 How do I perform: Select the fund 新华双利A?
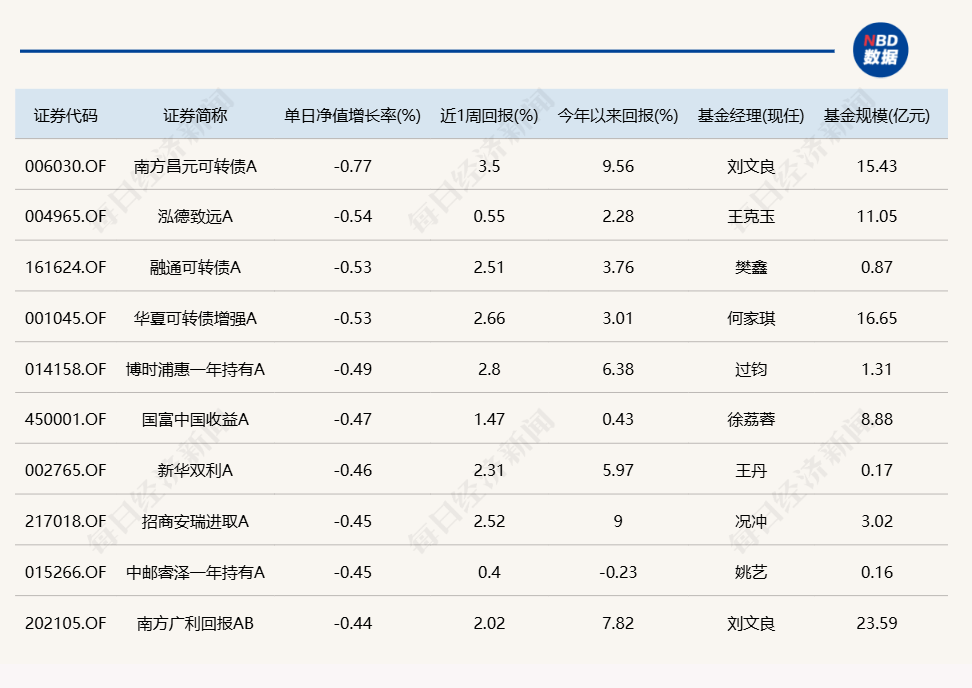click(195, 471)
